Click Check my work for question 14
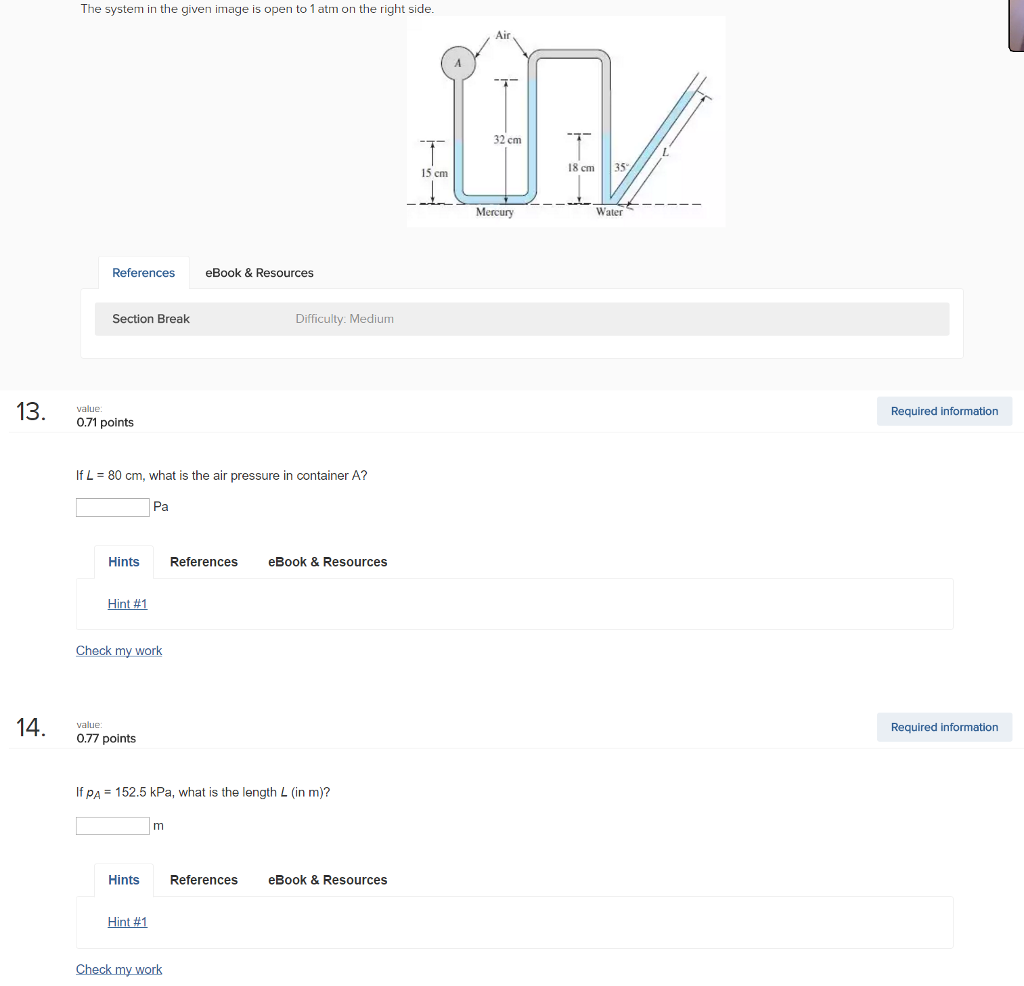 tap(119, 969)
